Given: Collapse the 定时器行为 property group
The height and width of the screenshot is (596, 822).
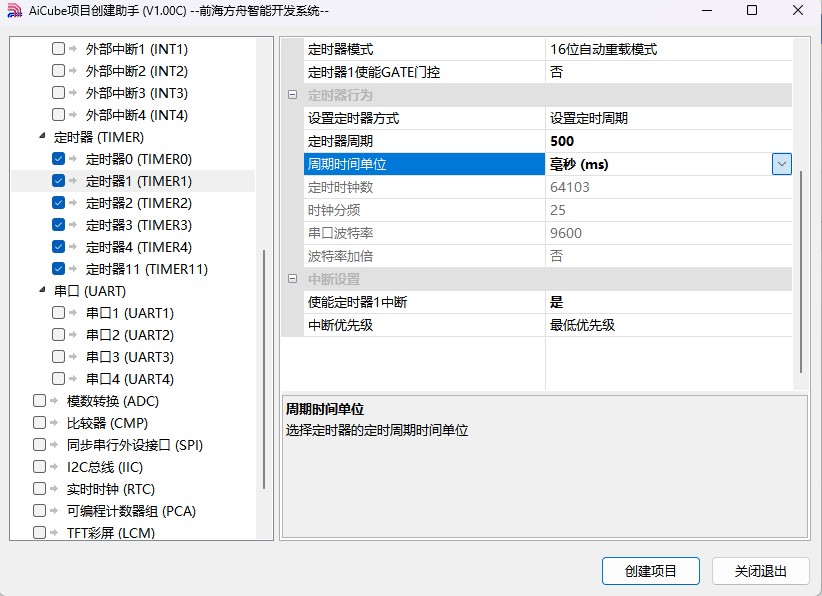Looking at the screenshot, I should pyautogui.click(x=293, y=95).
